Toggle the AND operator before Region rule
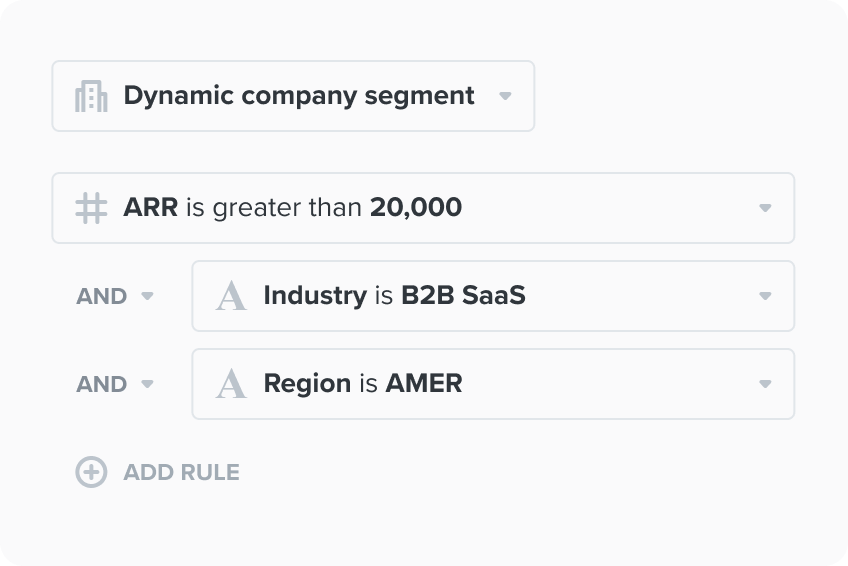The image size is (848, 566). (x=101, y=384)
